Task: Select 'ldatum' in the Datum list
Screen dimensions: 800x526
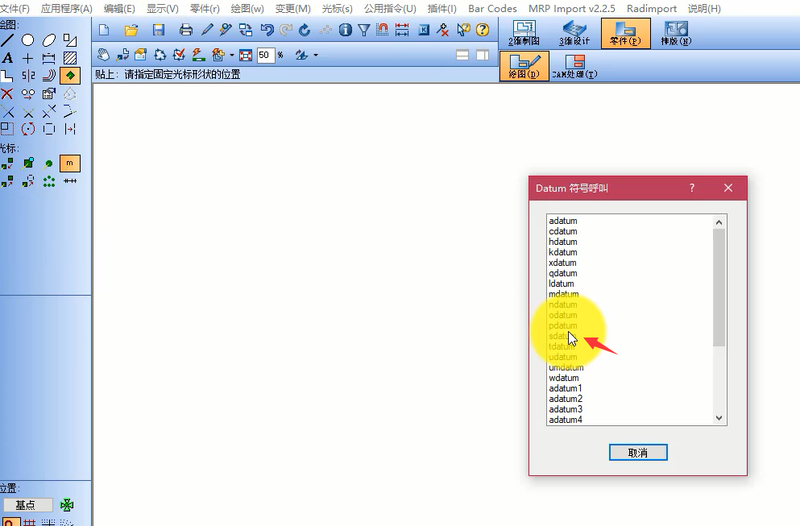Action: [561, 284]
